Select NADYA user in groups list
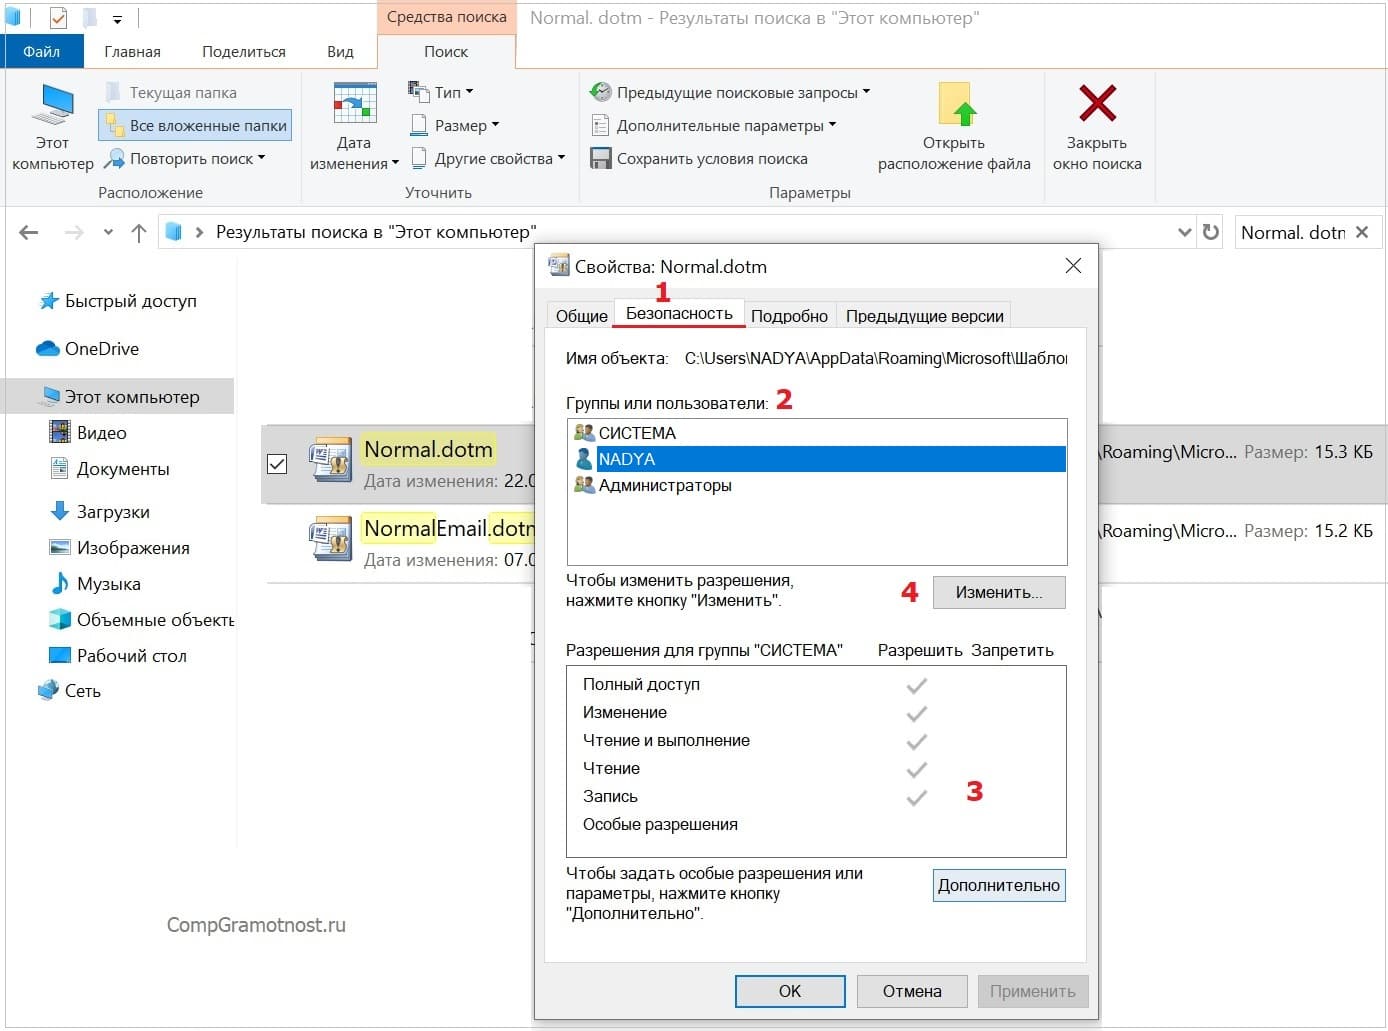1388x1031 pixels. point(626,459)
